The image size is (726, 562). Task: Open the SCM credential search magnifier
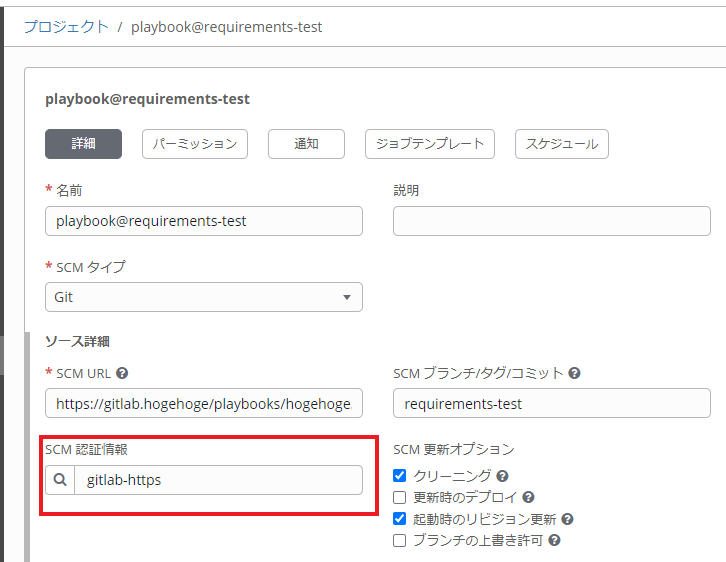click(60, 480)
